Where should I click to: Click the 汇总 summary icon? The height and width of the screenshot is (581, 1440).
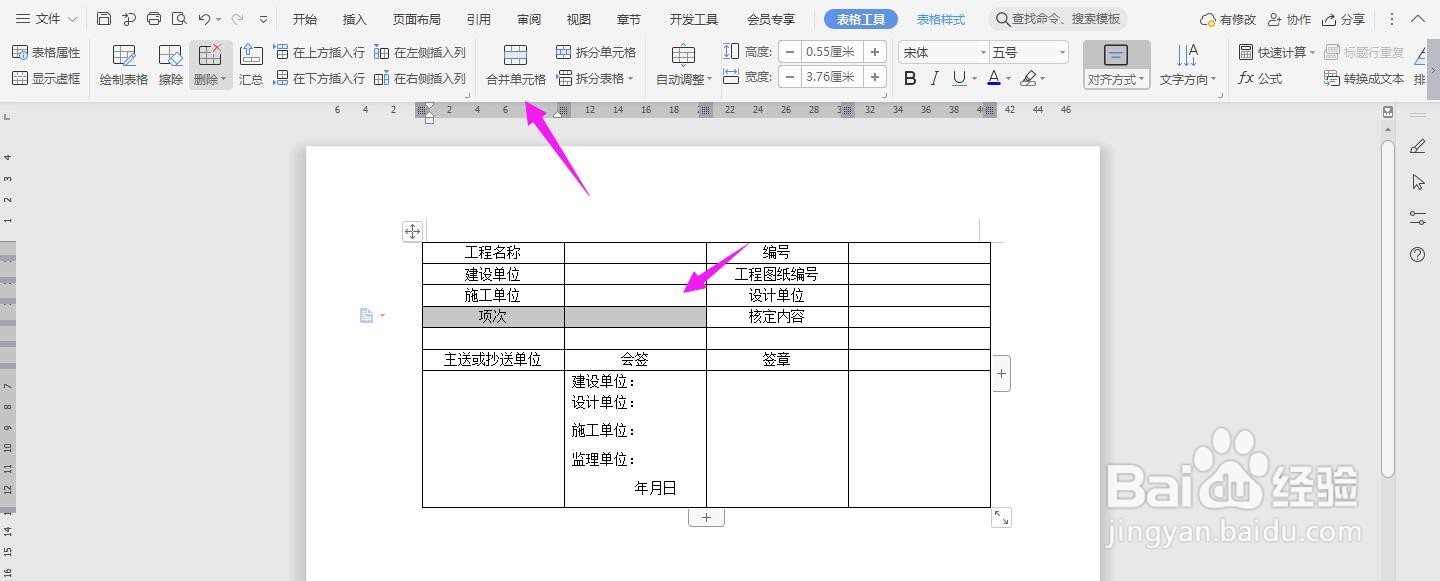tap(250, 64)
